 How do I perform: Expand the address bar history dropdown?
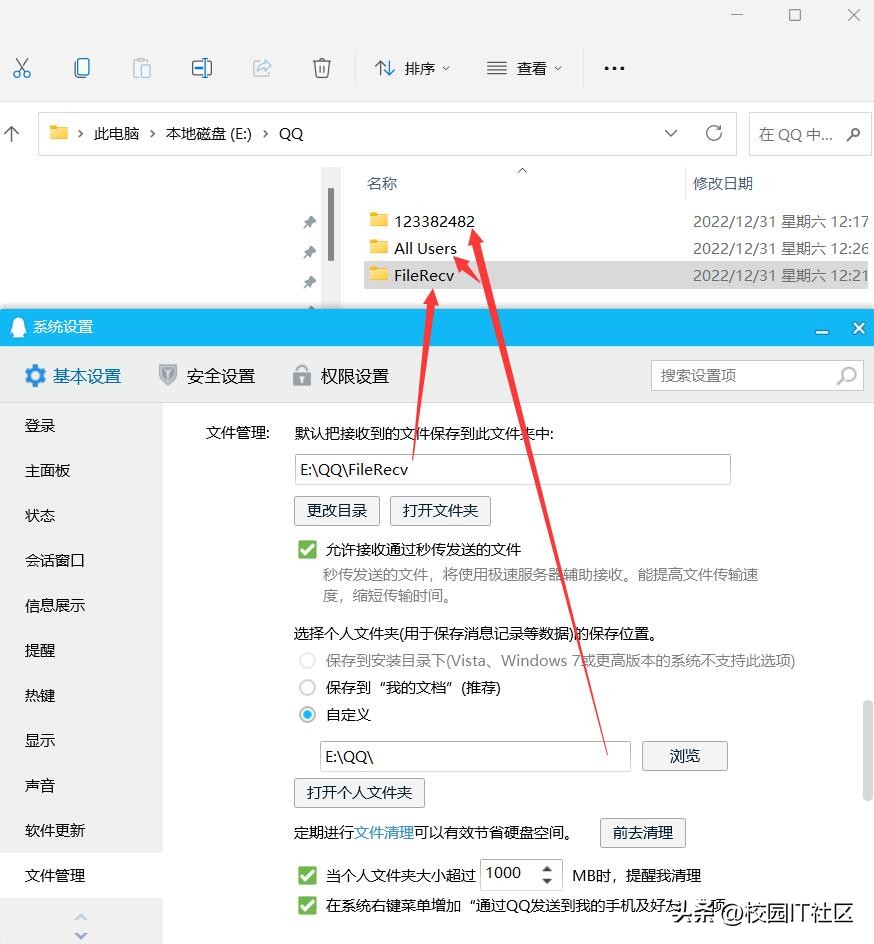click(x=672, y=133)
